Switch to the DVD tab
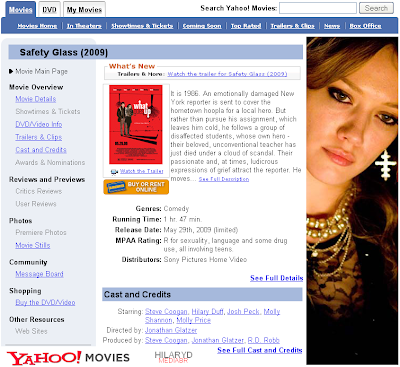The height and width of the screenshot is (367, 400). [49, 10]
